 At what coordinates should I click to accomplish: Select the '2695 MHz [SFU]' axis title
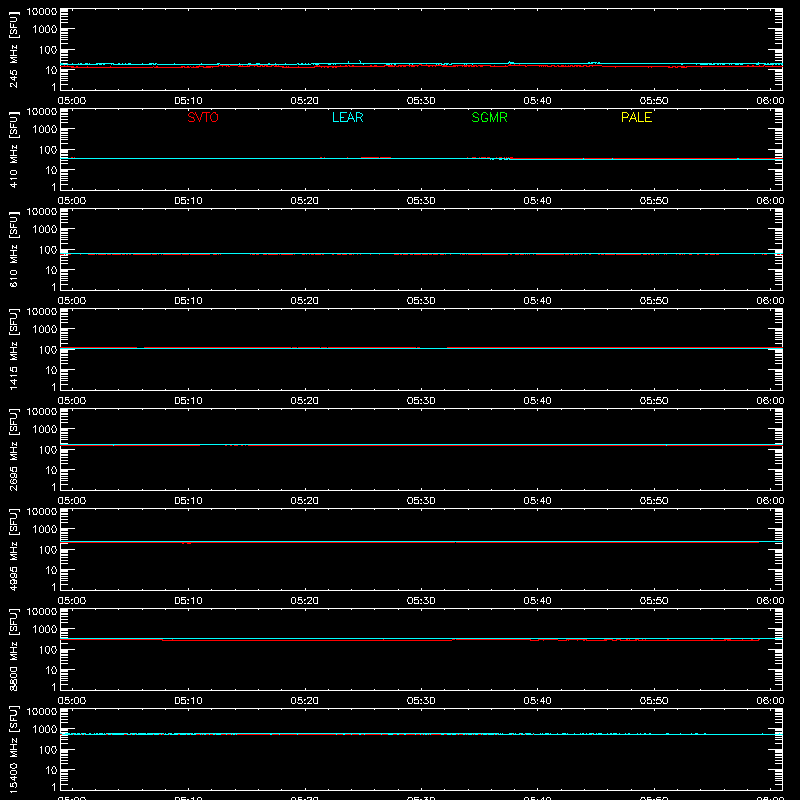(14, 449)
